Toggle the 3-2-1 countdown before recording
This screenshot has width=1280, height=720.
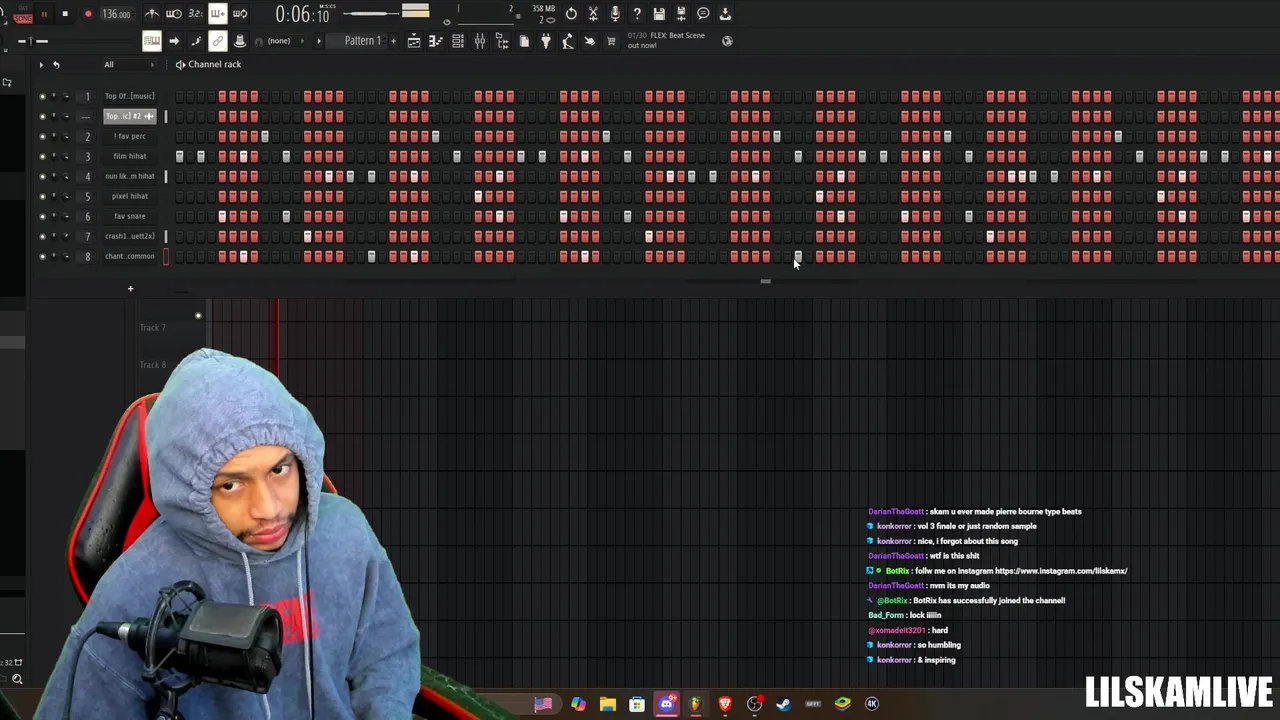pyautogui.click(x=195, y=14)
